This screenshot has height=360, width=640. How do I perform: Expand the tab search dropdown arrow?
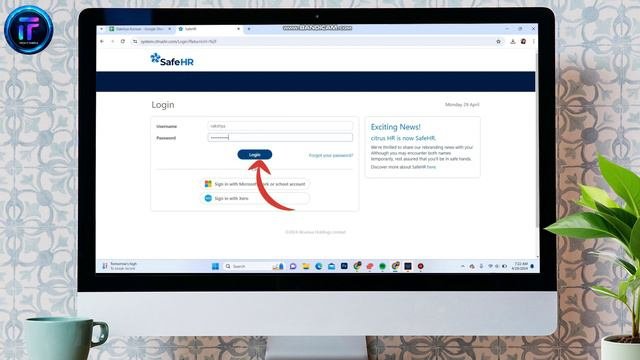pos(102,29)
